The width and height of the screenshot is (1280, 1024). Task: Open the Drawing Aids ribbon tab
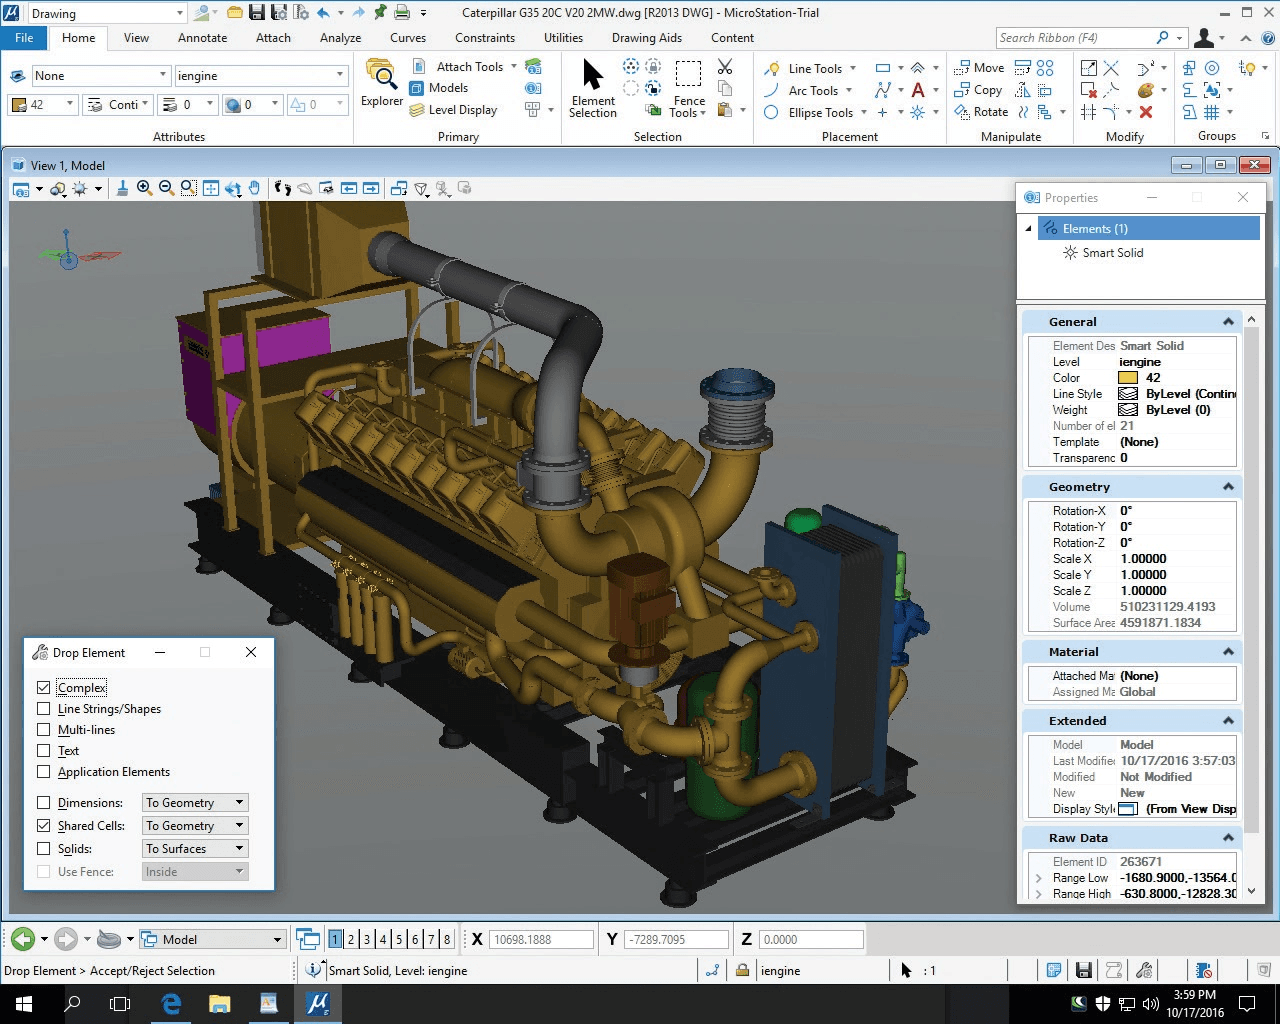point(647,38)
